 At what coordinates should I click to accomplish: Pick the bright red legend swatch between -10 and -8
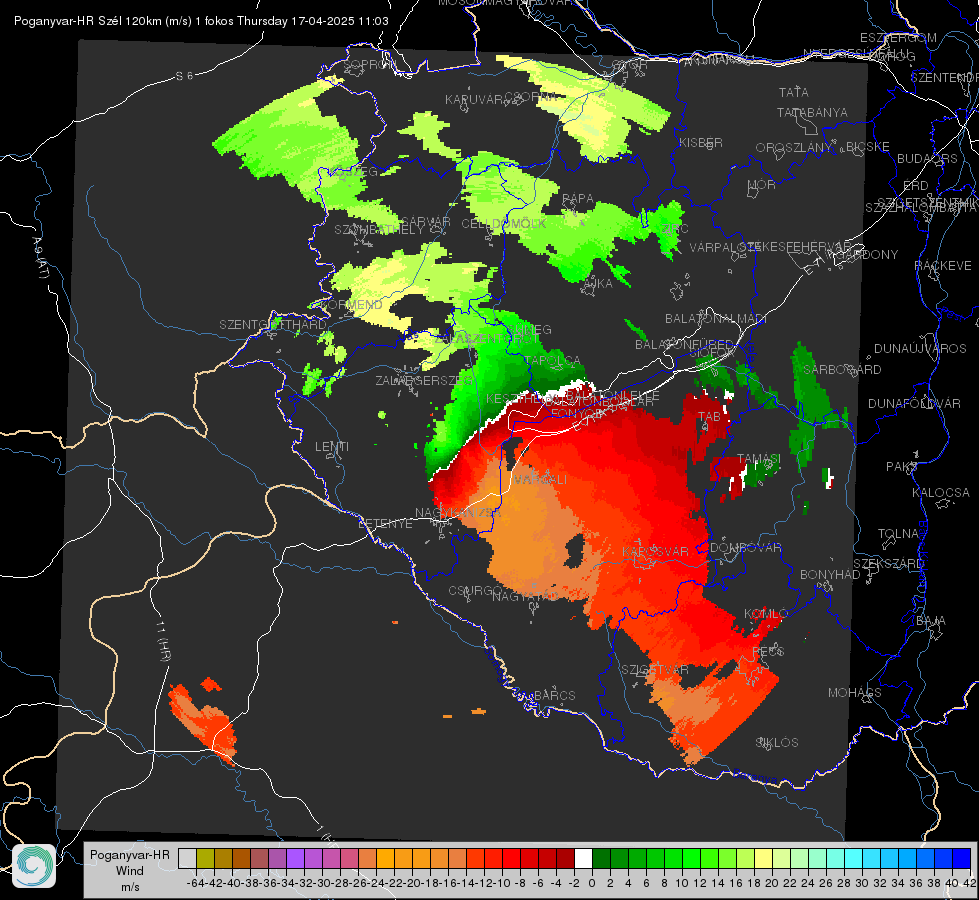pos(511,858)
